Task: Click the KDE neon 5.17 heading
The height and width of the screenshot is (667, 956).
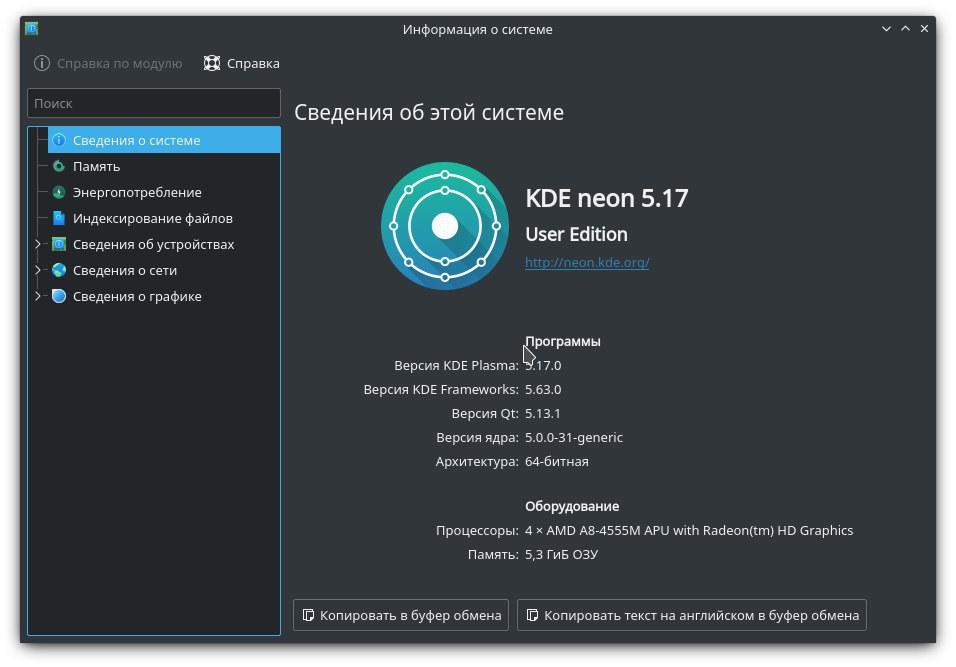Action: pyautogui.click(x=607, y=198)
